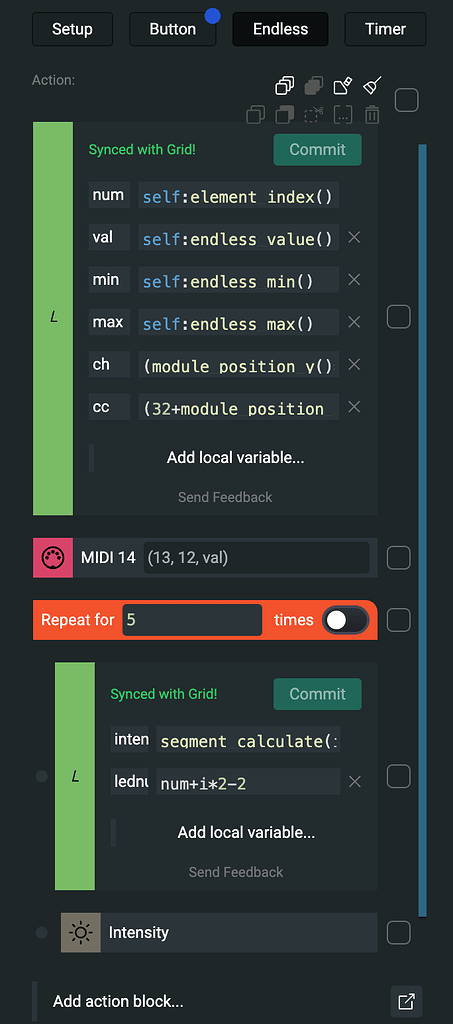Image resolution: width=453 pixels, height=1024 pixels.
Task: Click the num+i*2-2 value field
Action: tap(247, 782)
